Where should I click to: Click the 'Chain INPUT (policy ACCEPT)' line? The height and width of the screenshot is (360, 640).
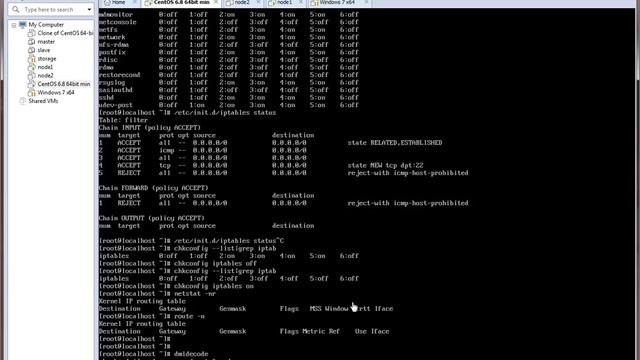tap(150, 128)
